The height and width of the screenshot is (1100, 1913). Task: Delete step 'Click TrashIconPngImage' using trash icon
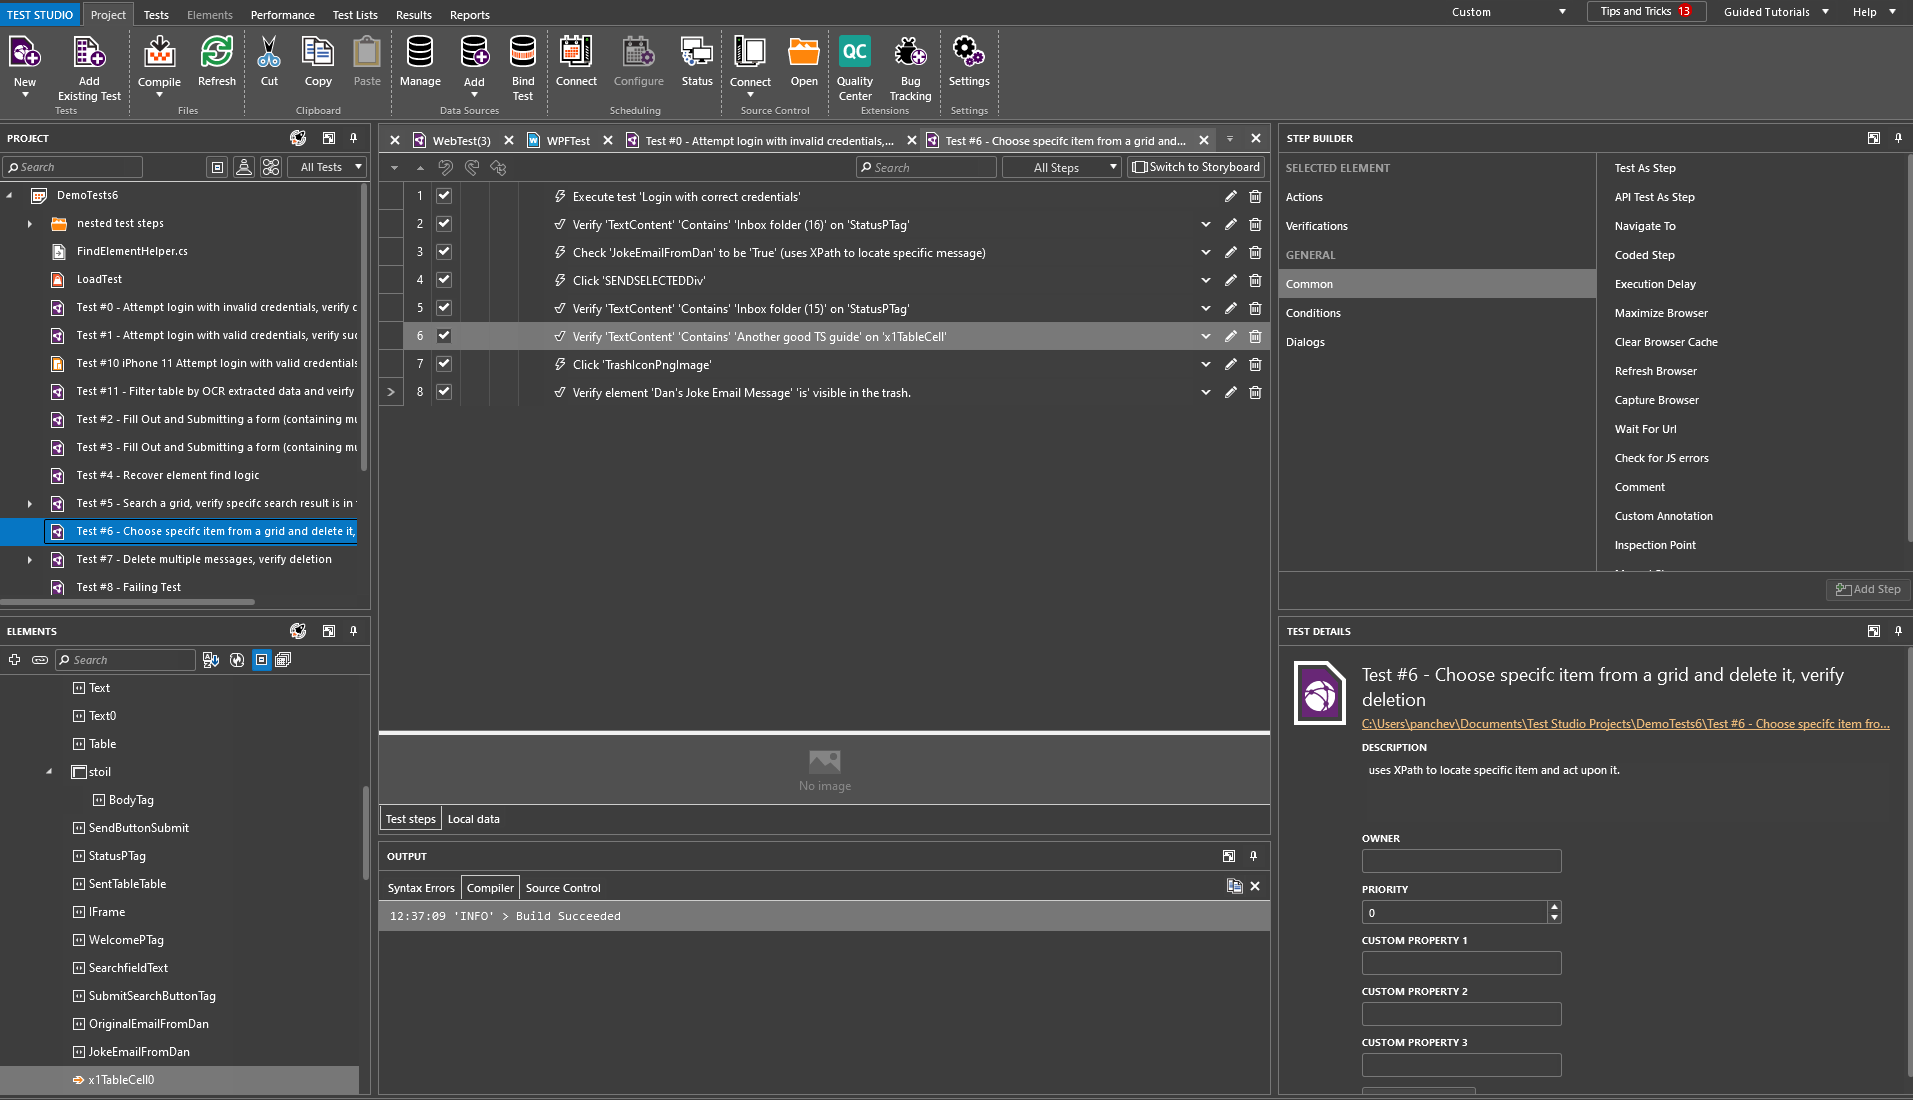[x=1255, y=364]
